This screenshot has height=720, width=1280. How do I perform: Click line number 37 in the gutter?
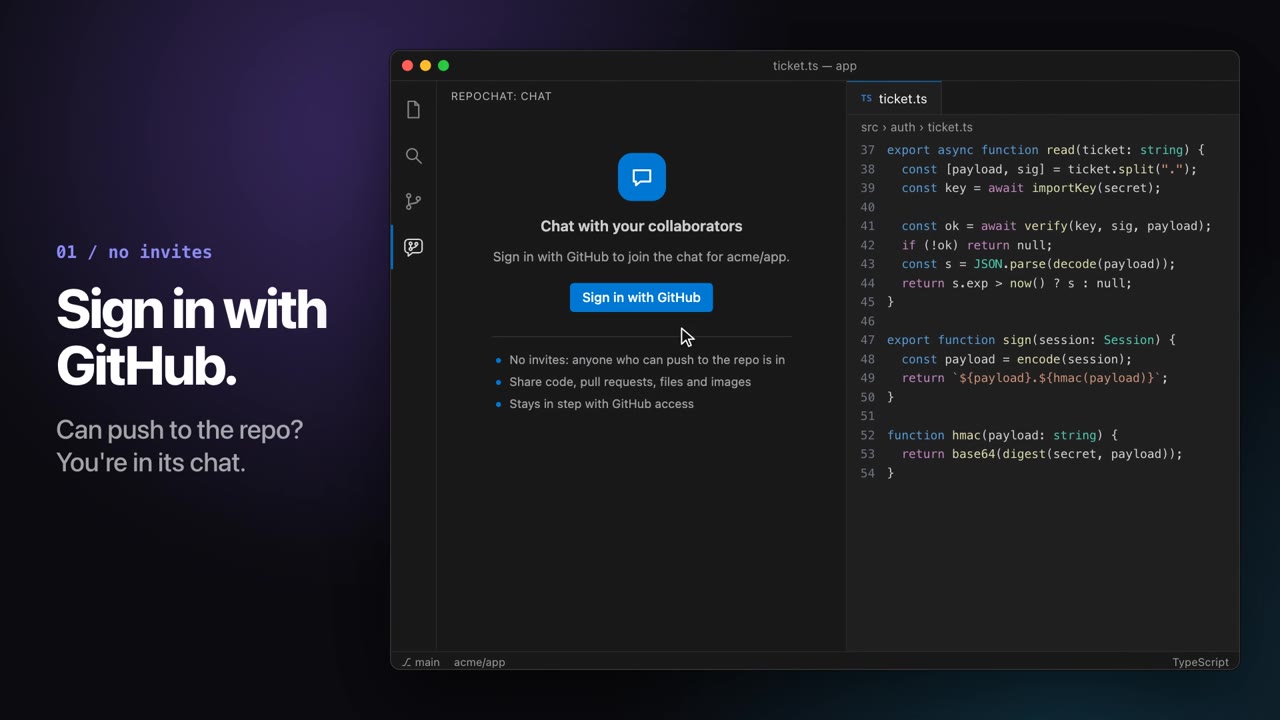(x=867, y=150)
